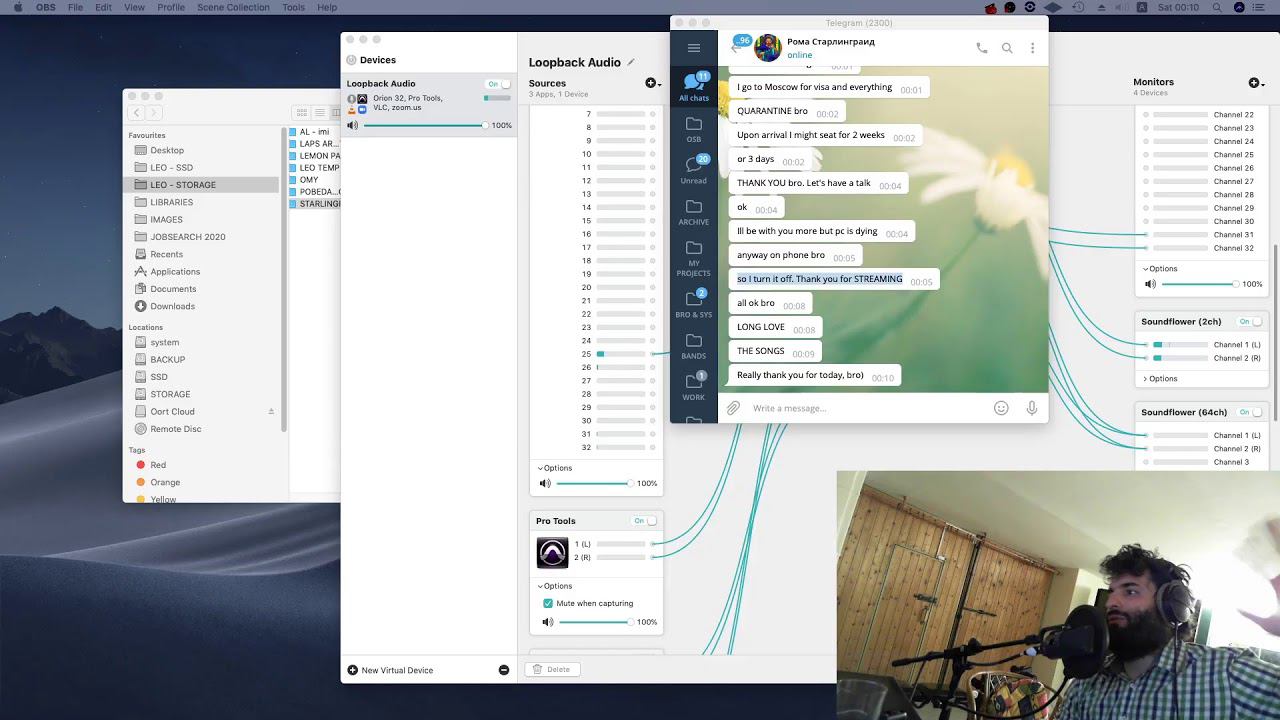Open the WORK folder in Telegram

point(694,387)
